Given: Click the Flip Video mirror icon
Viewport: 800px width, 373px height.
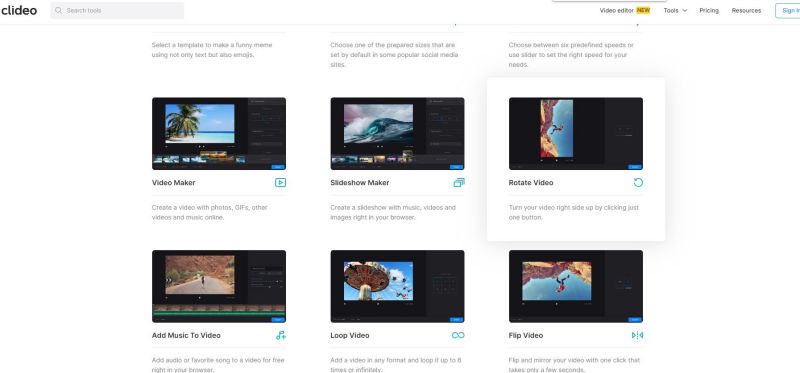Looking at the screenshot, I should [x=637, y=335].
